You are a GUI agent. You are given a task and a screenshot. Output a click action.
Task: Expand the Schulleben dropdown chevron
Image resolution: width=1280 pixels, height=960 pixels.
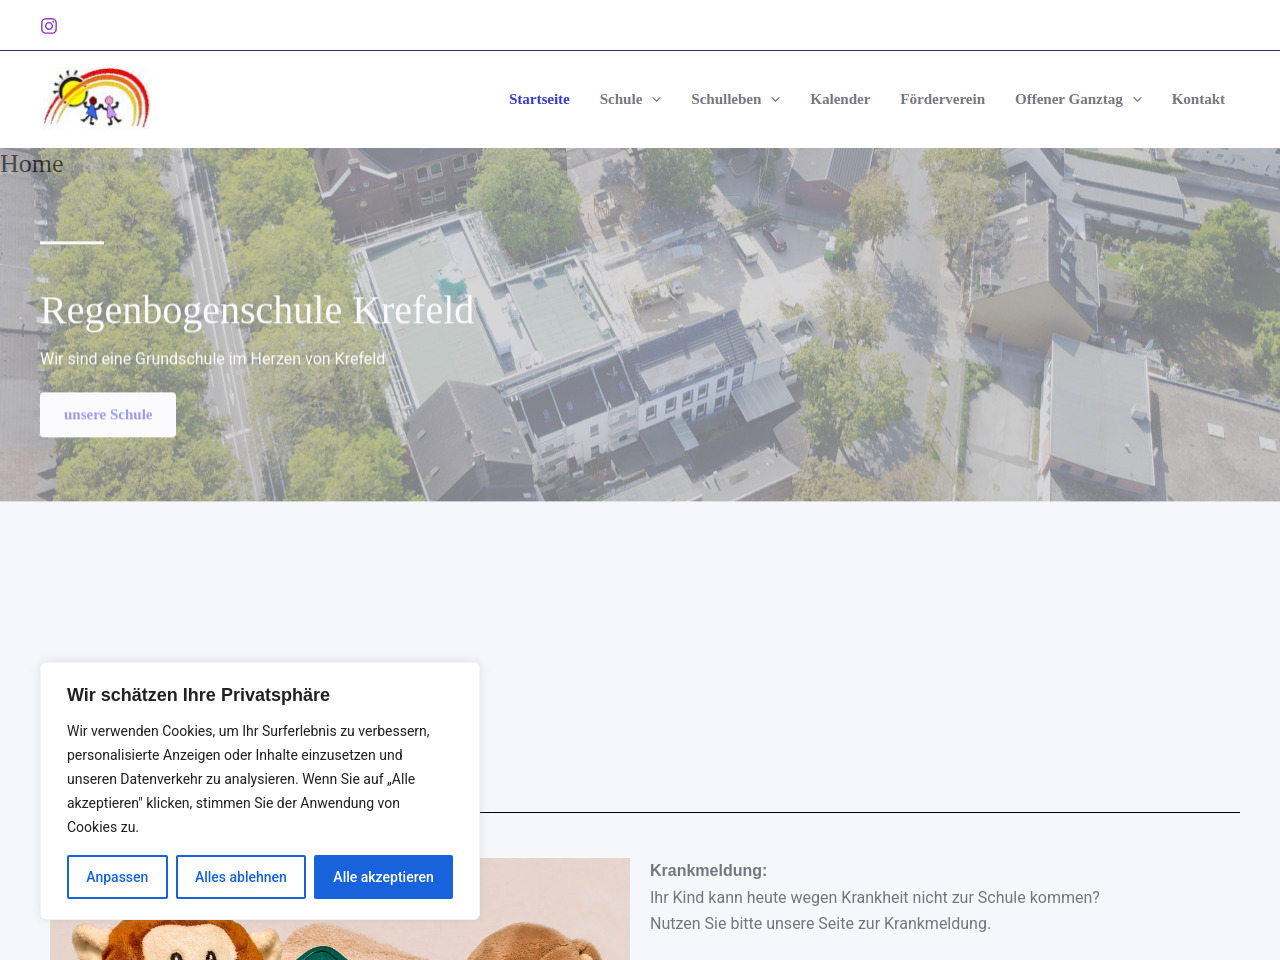click(x=775, y=99)
